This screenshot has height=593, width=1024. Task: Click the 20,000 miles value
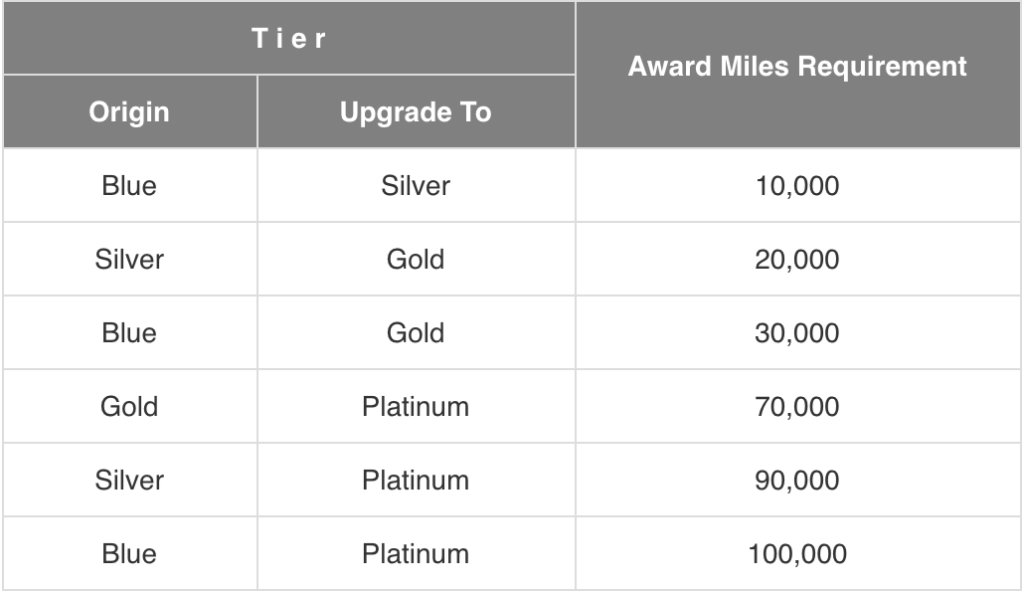point(797,259)
